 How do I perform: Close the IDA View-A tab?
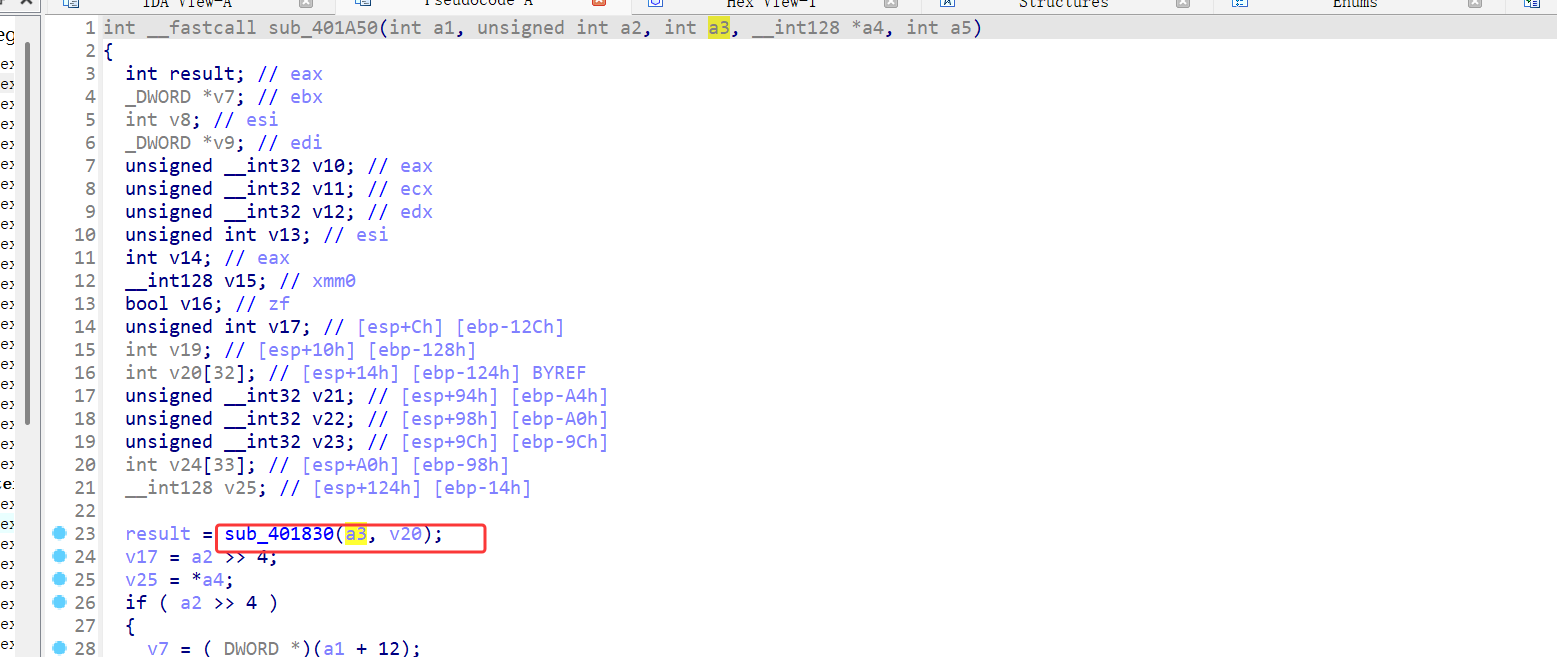pos(307,4)
